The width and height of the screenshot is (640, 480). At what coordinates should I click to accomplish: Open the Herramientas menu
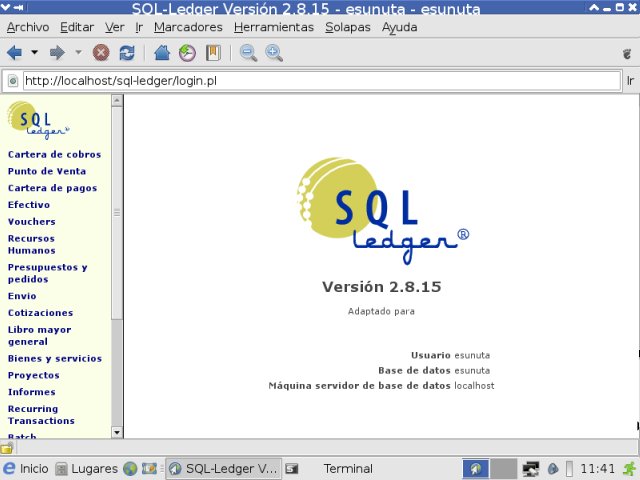pos(274,27)
